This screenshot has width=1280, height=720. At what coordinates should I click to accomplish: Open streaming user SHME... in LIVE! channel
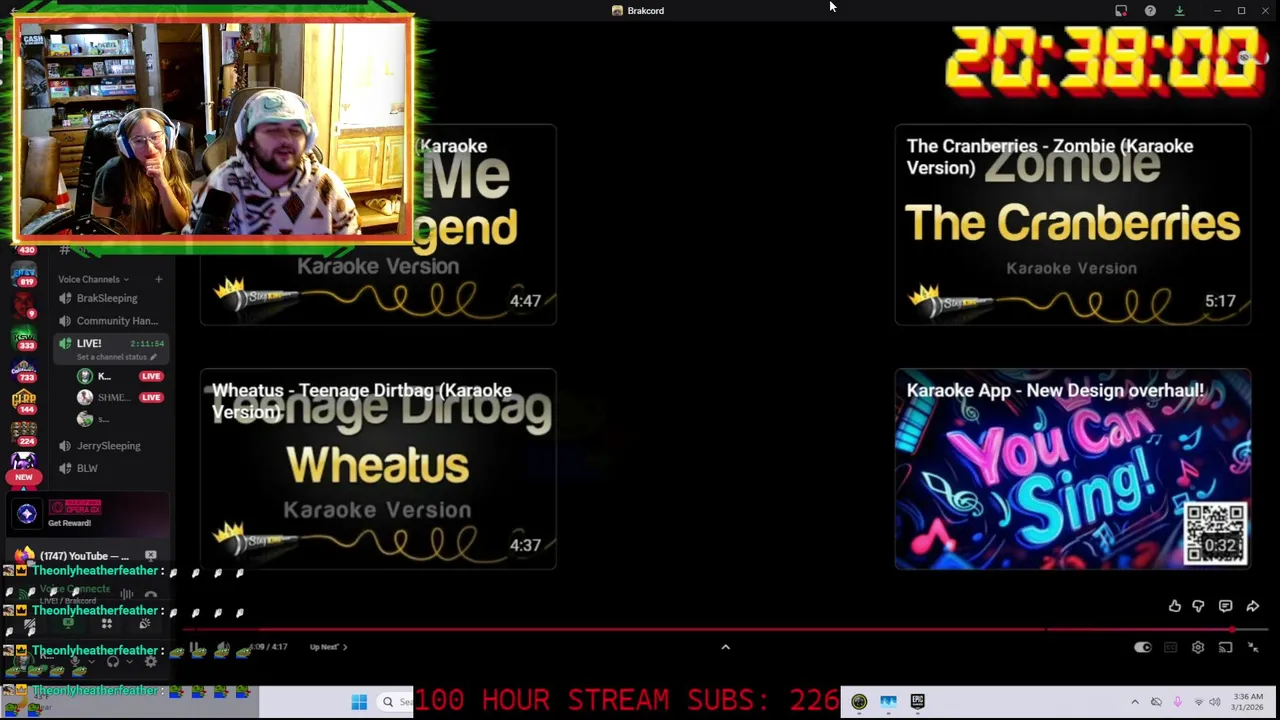(x=118, y=397)
